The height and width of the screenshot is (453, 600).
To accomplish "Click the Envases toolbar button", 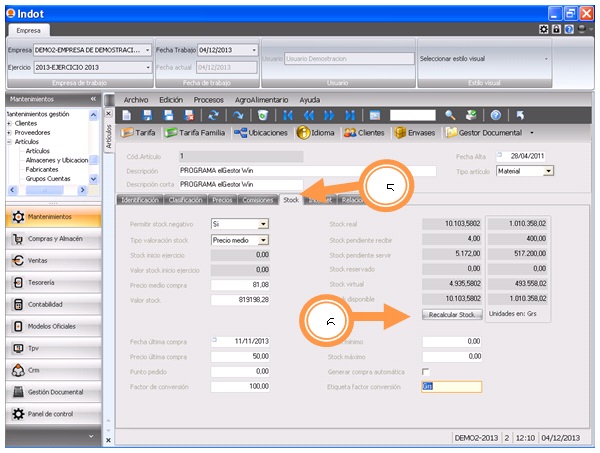I will [x=415, y=133].
